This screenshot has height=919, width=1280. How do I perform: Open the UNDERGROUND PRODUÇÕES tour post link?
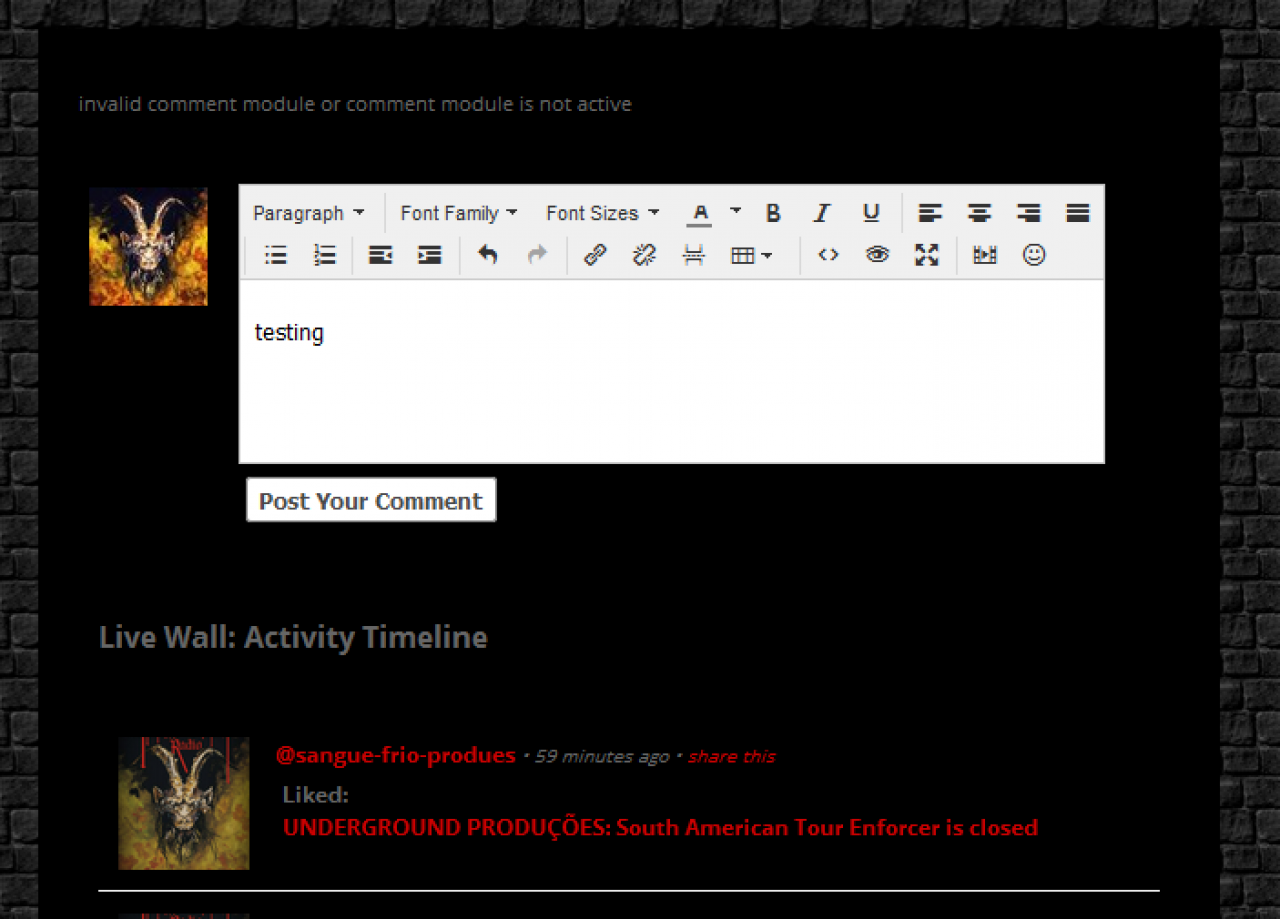tap(660, 828)
